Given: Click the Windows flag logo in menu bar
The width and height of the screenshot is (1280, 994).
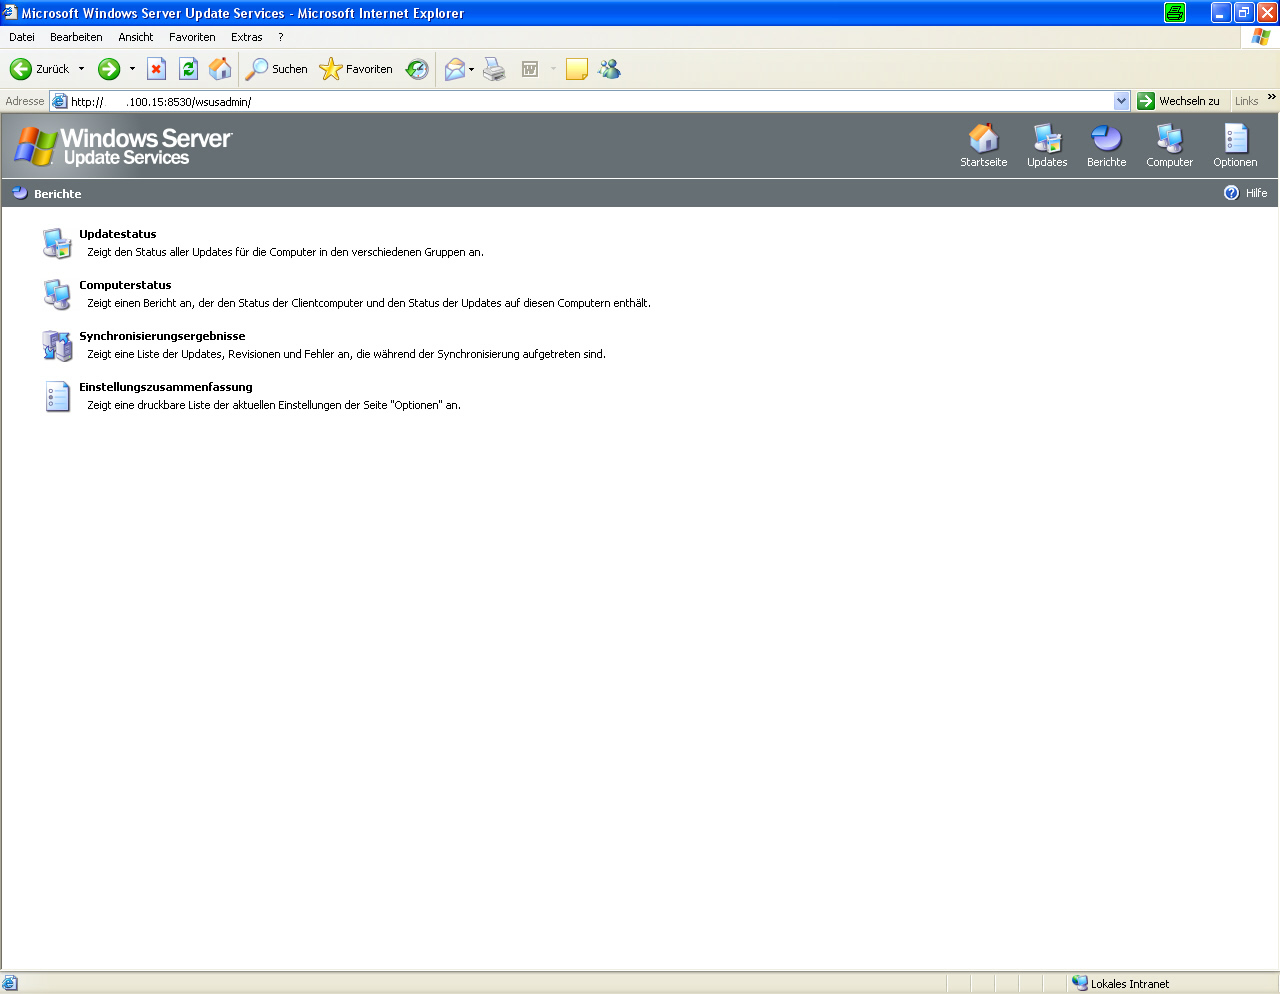Looking at the screenshot, I should pyautogui.click(x=1260, y=37).
